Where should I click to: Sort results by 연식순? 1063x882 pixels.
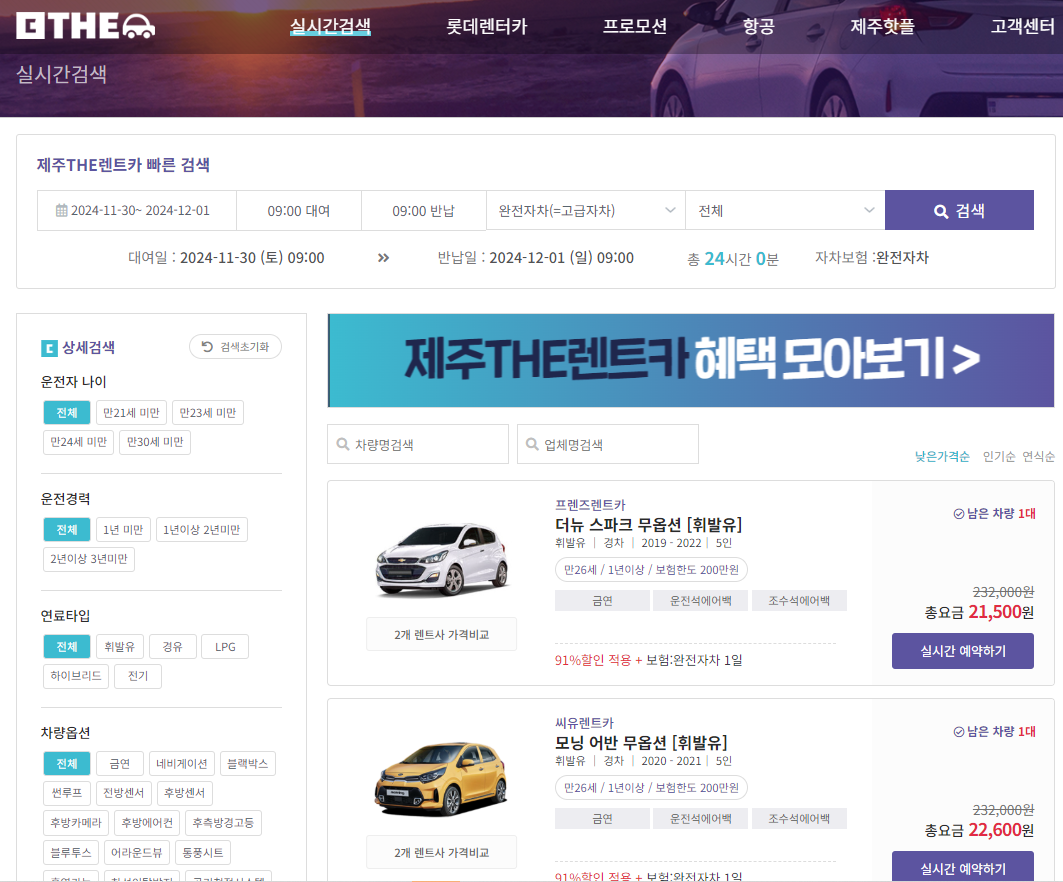click(1038, 456)
